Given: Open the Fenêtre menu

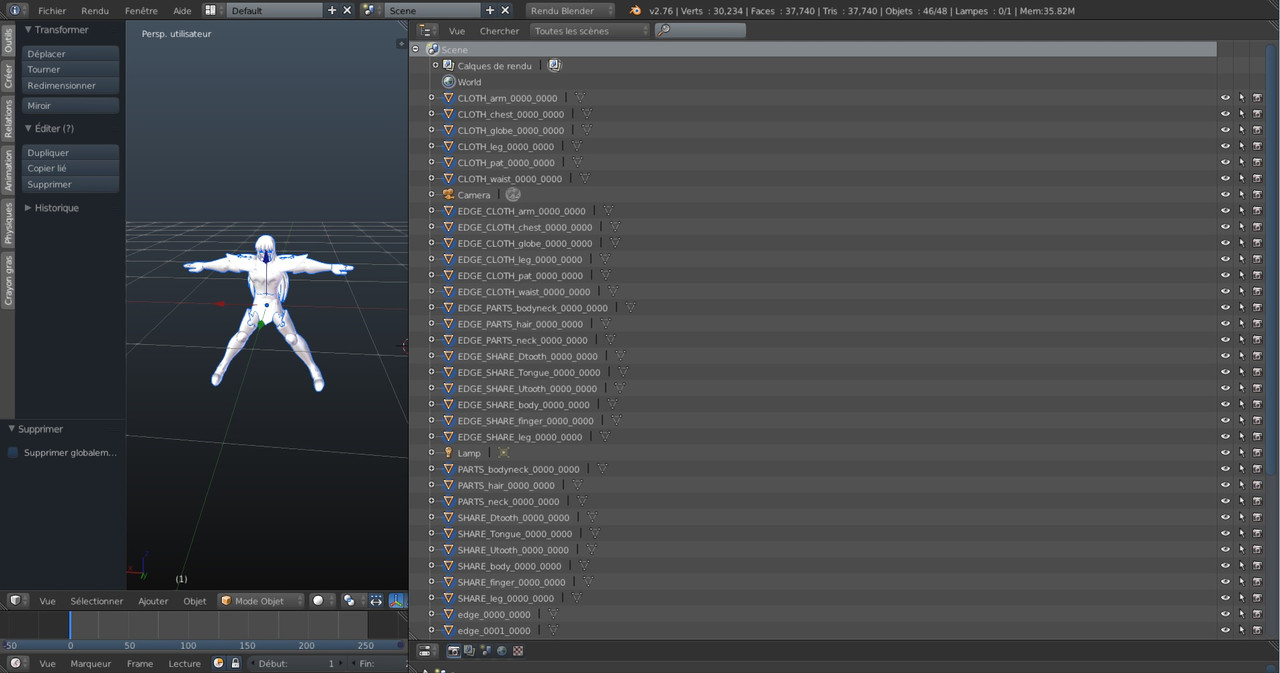Looking at the screenshot, I should pyautogui.click(x=141, y=11).
